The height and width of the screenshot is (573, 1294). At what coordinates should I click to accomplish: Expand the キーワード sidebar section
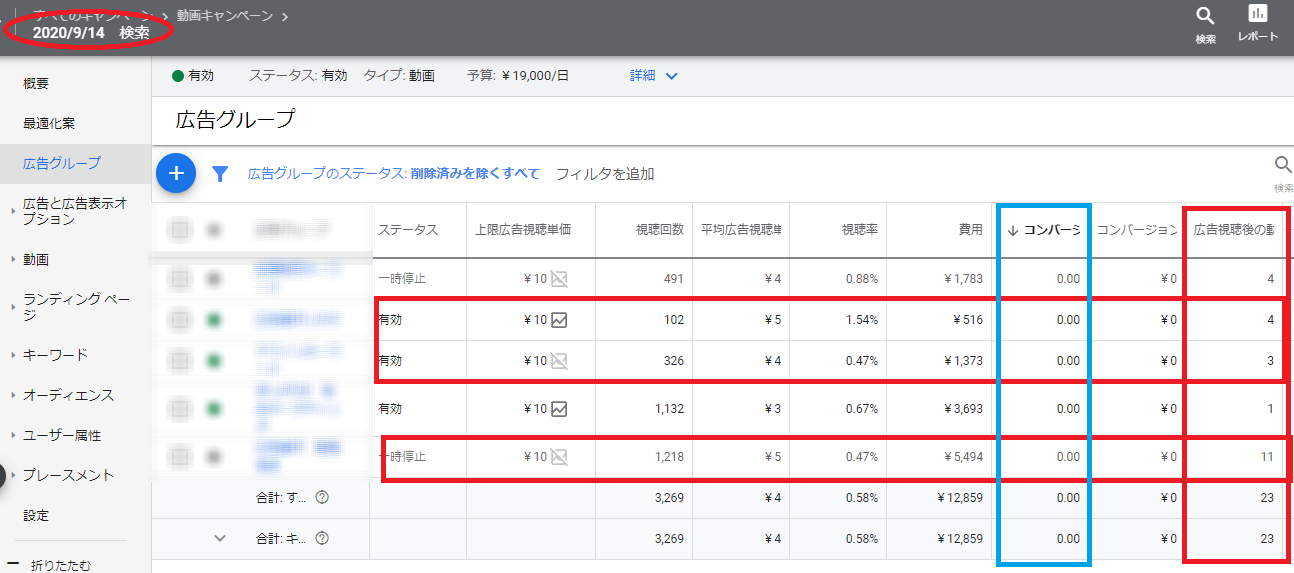point(55,355)
